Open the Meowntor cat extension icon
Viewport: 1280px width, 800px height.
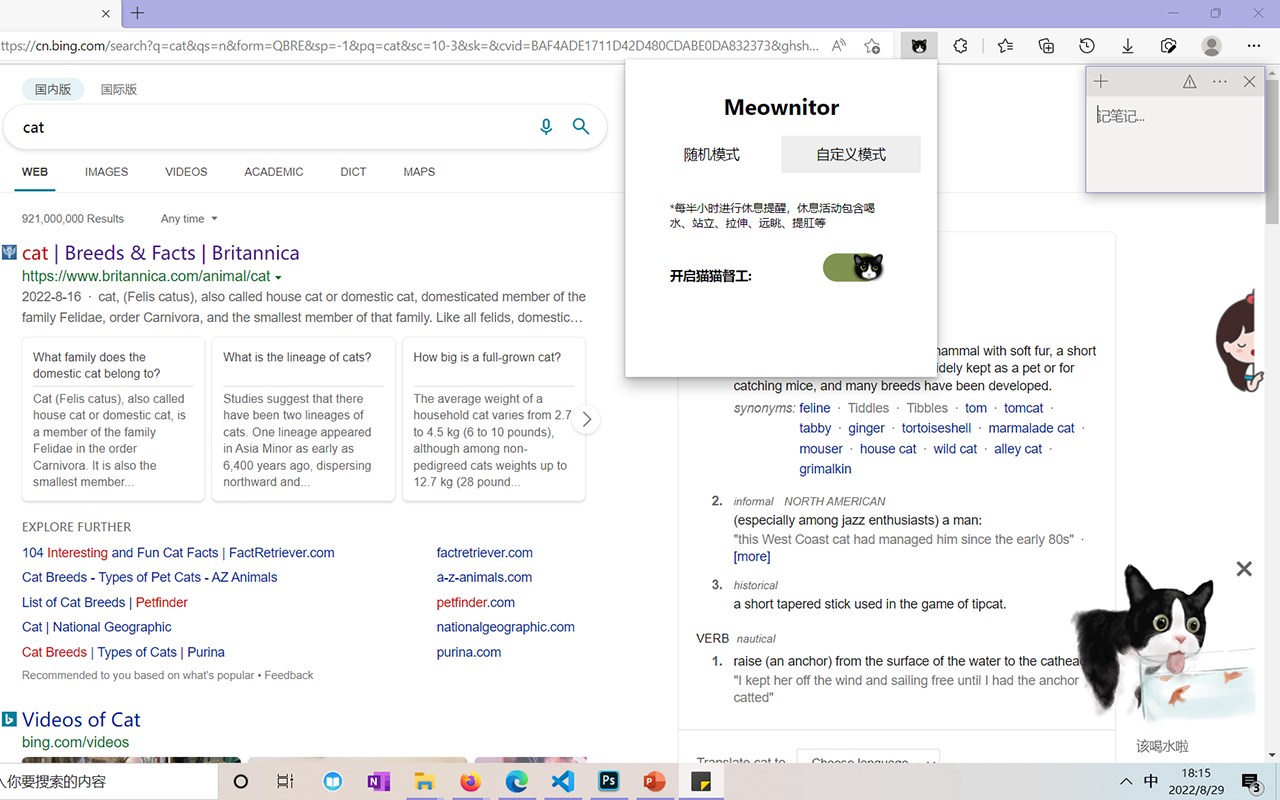(x=918, y=46)
